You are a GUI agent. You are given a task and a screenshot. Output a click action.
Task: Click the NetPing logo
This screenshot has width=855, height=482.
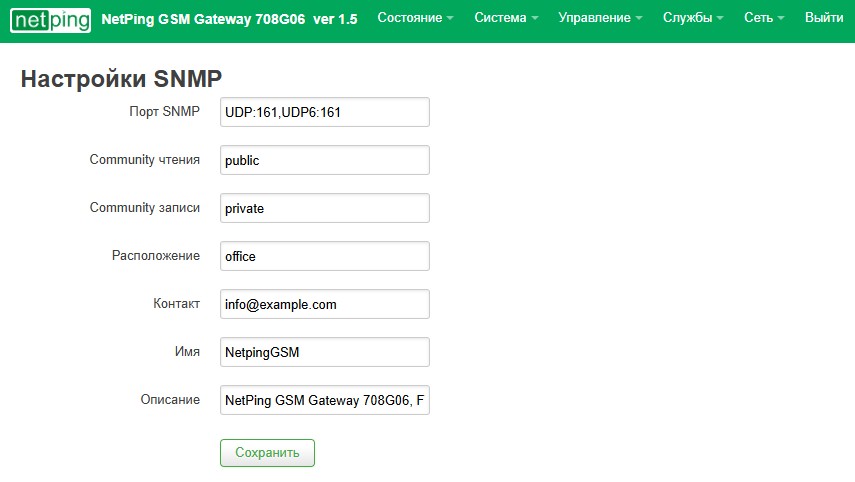51,18
